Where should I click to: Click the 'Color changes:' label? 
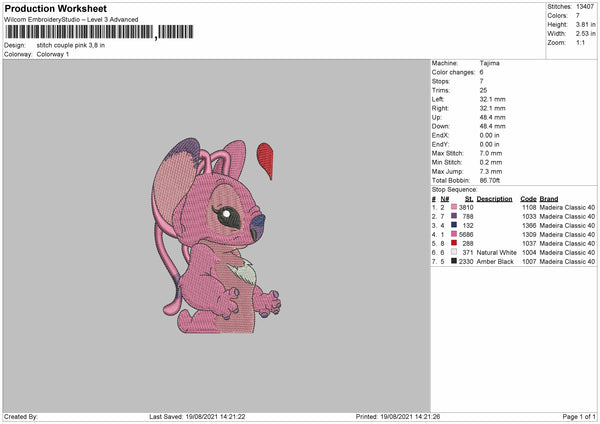(453, 72)
